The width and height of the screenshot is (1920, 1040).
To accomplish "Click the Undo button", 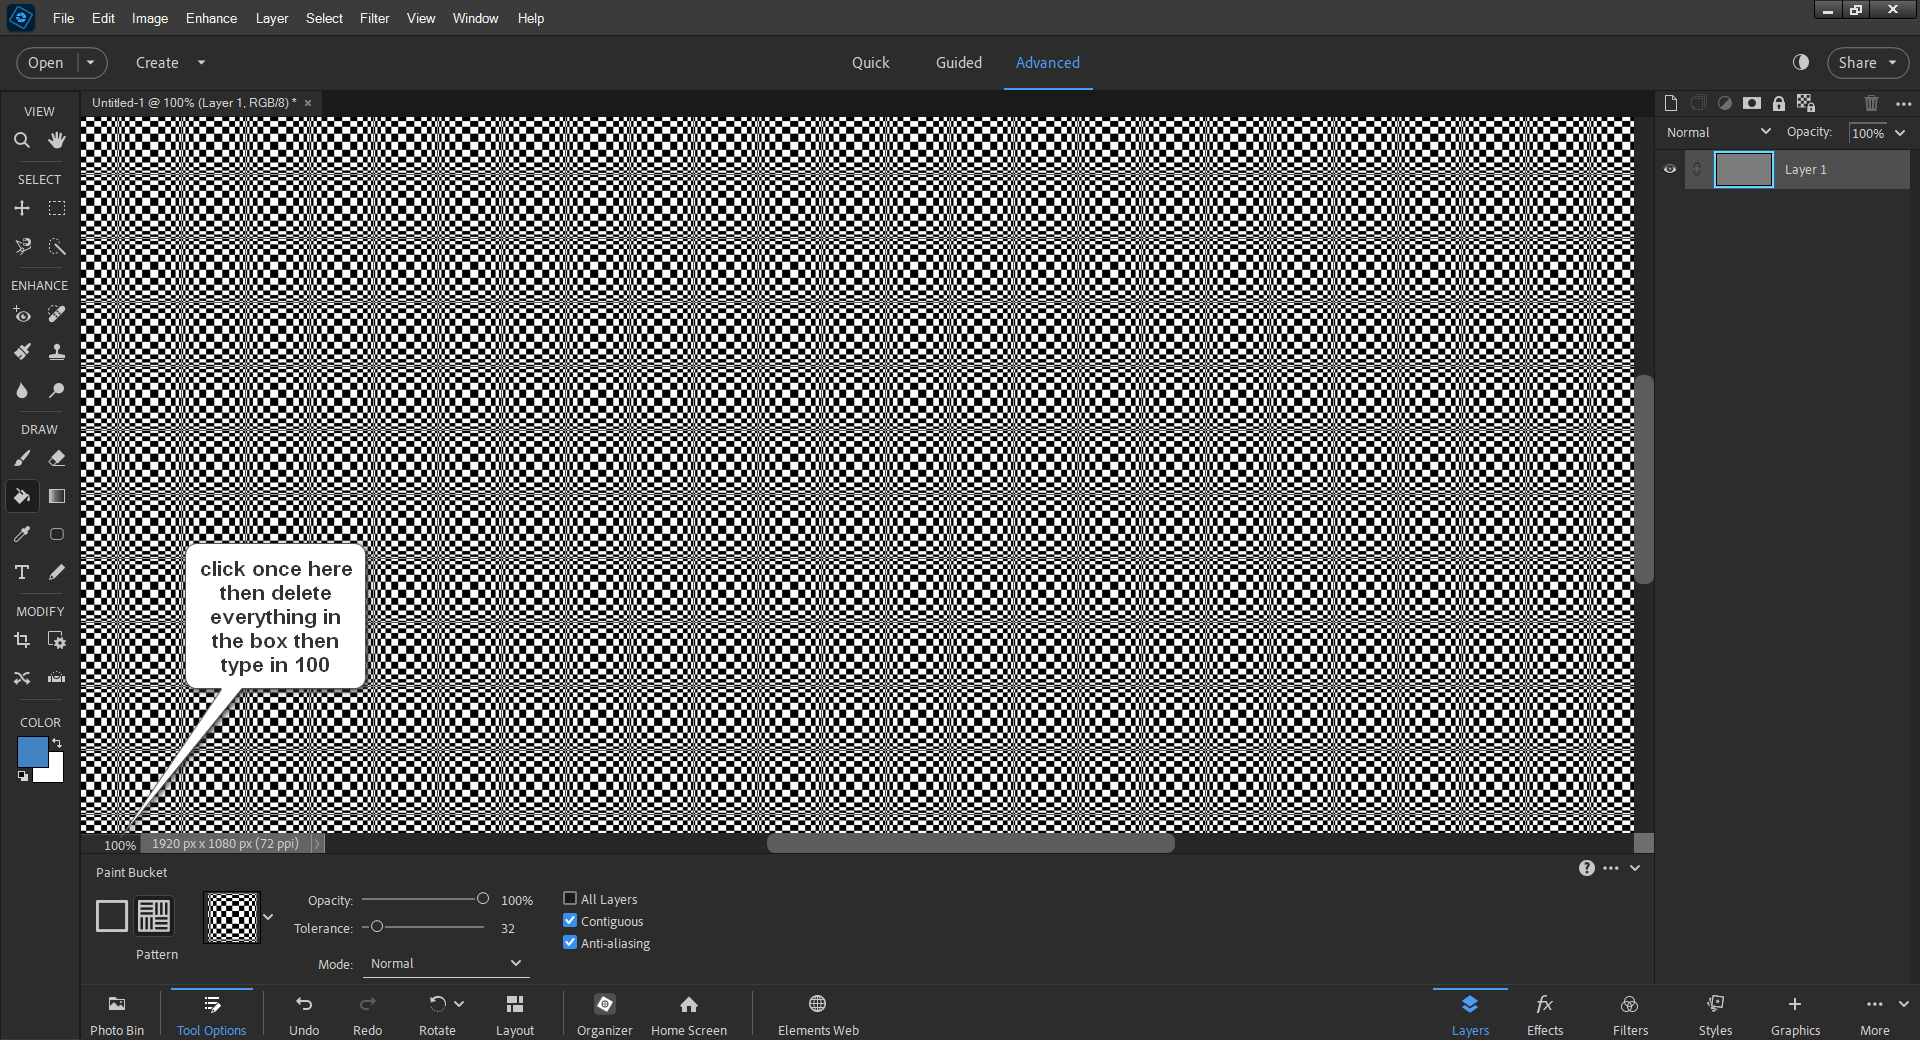I will (304, 1012).
